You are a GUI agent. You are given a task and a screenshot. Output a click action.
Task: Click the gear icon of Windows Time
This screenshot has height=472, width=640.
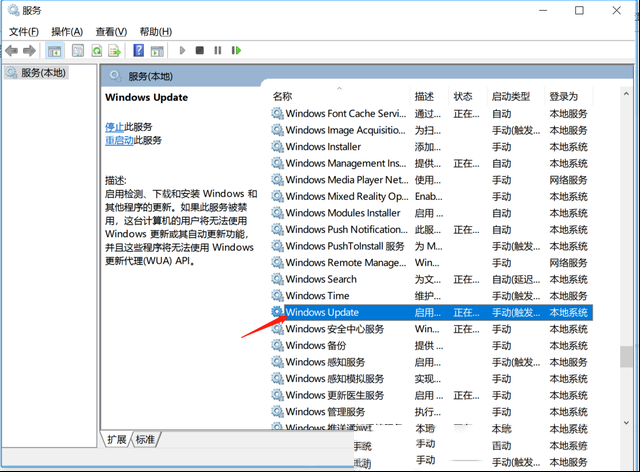(x=278, y=295)
